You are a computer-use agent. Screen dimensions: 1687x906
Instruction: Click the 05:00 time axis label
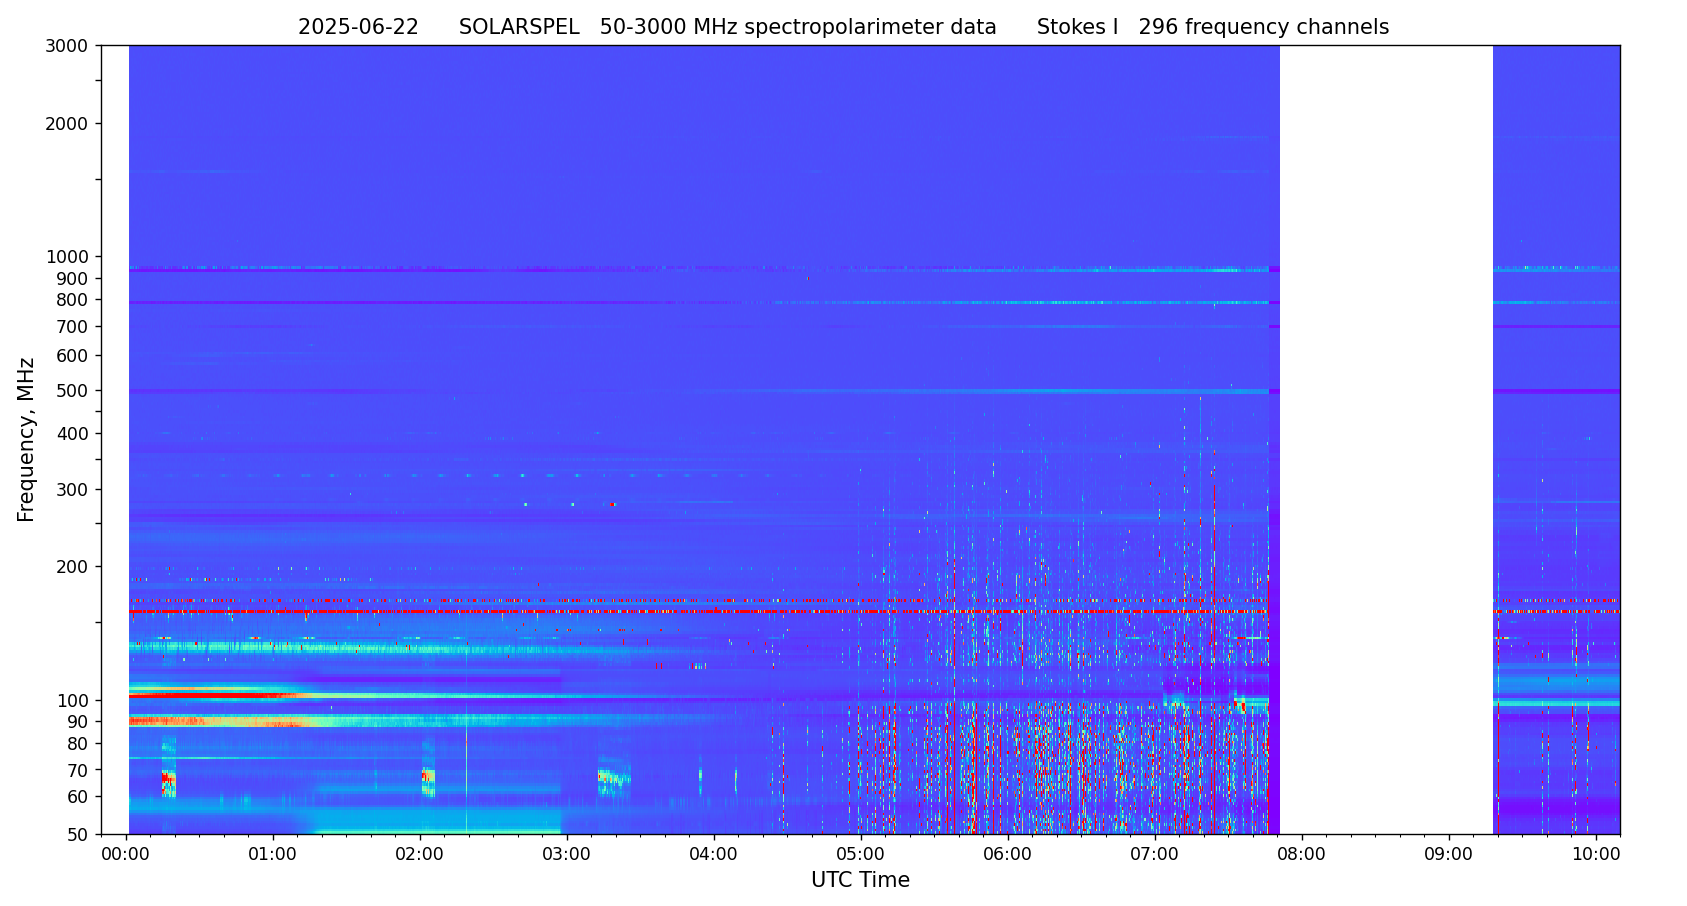pos(860,855)
